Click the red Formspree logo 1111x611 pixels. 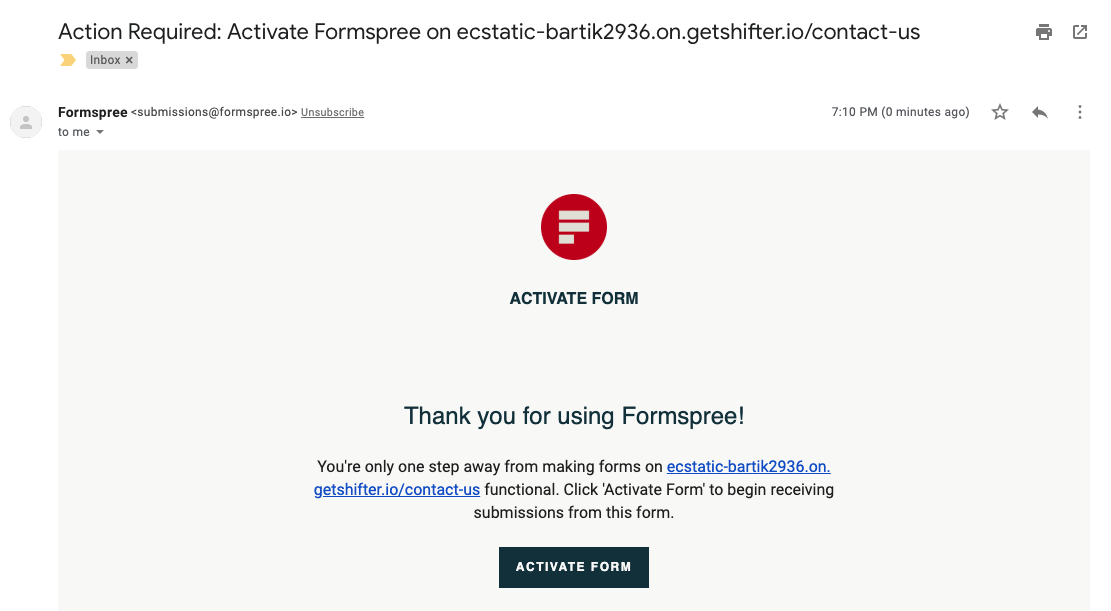pos(574,227)
